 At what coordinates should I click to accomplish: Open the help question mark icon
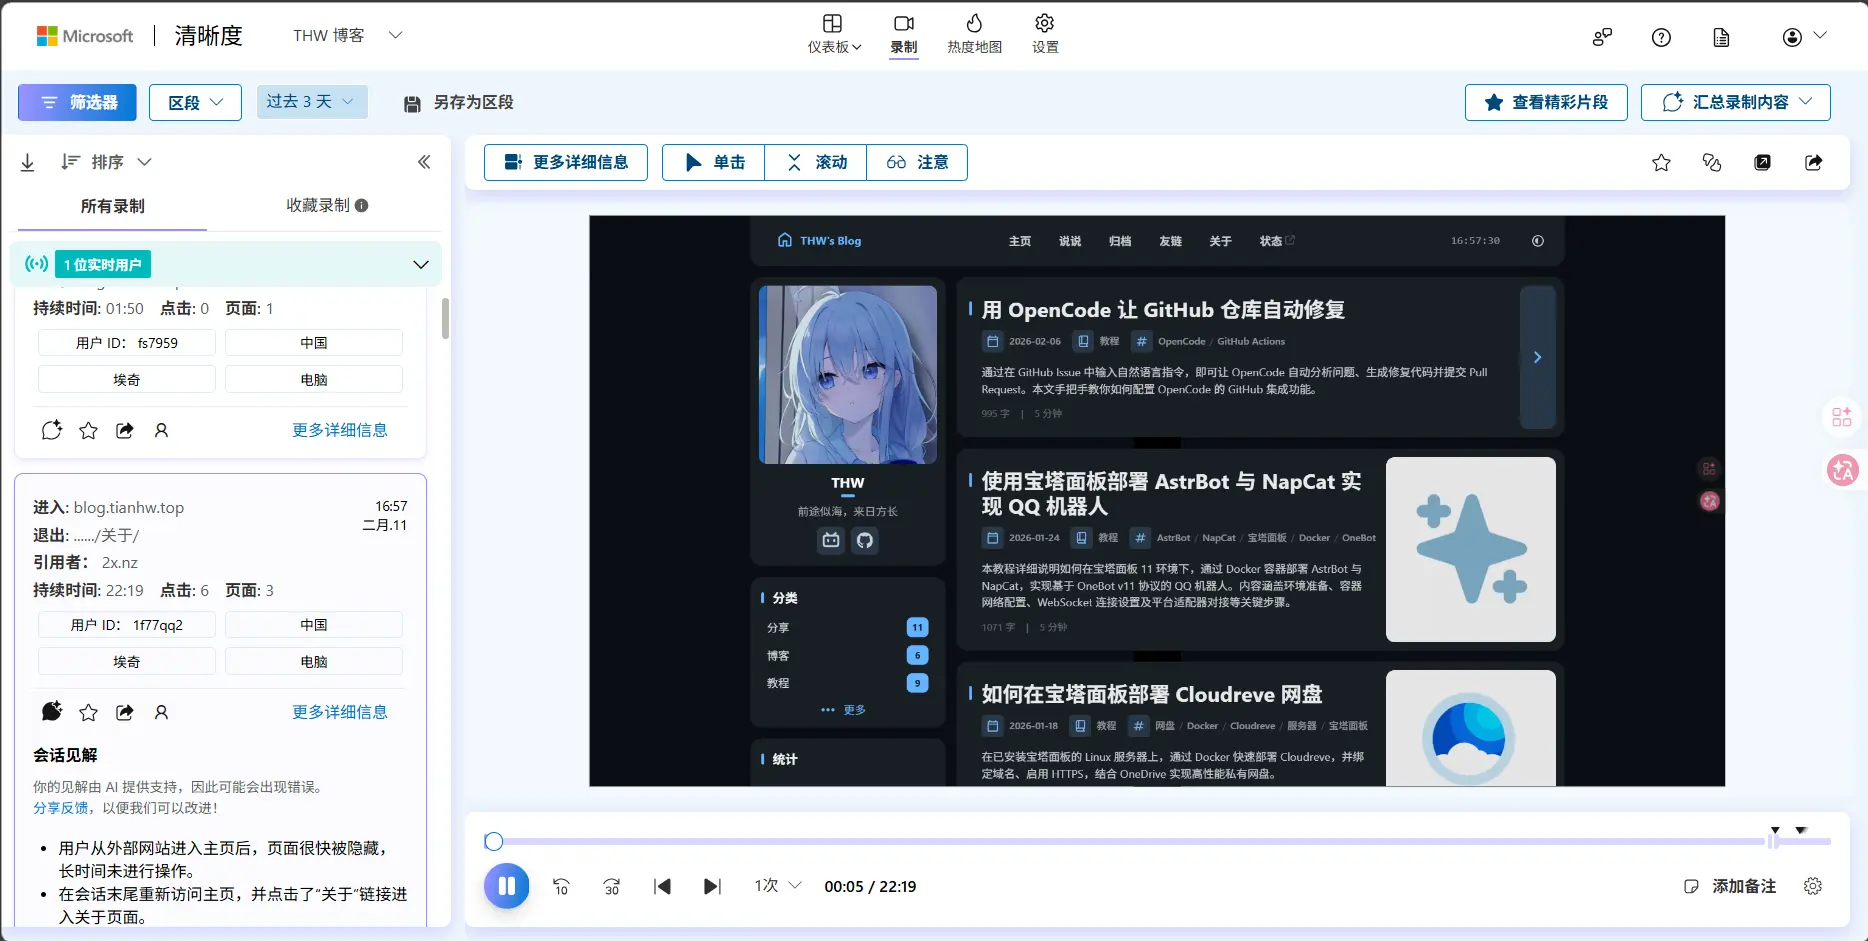1661,37
